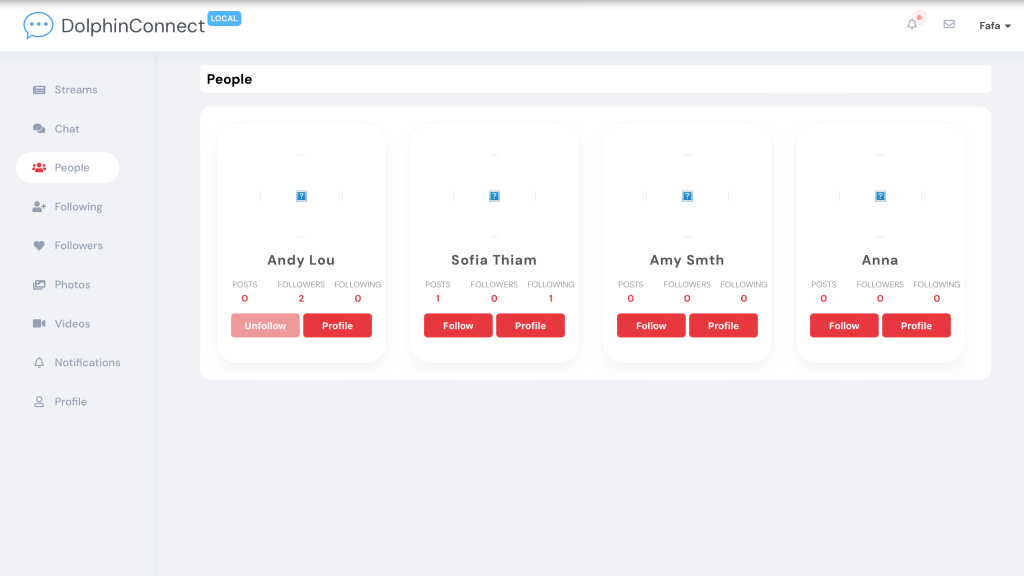Follow Sofia Thiam
Screen dimensions: 1024x576
(458, 326)
